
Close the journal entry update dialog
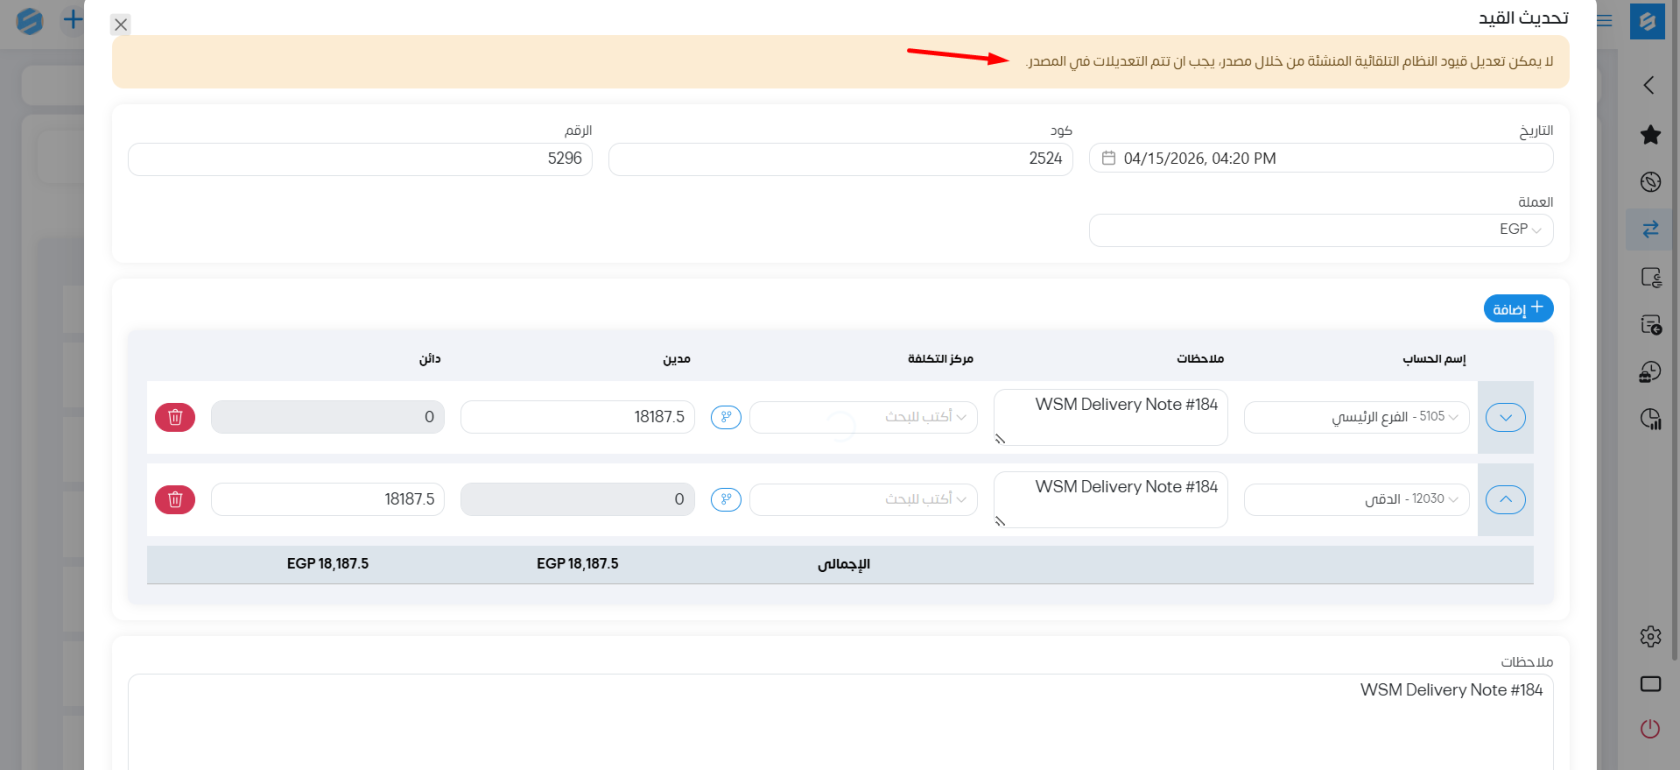(x=121, y=25)
